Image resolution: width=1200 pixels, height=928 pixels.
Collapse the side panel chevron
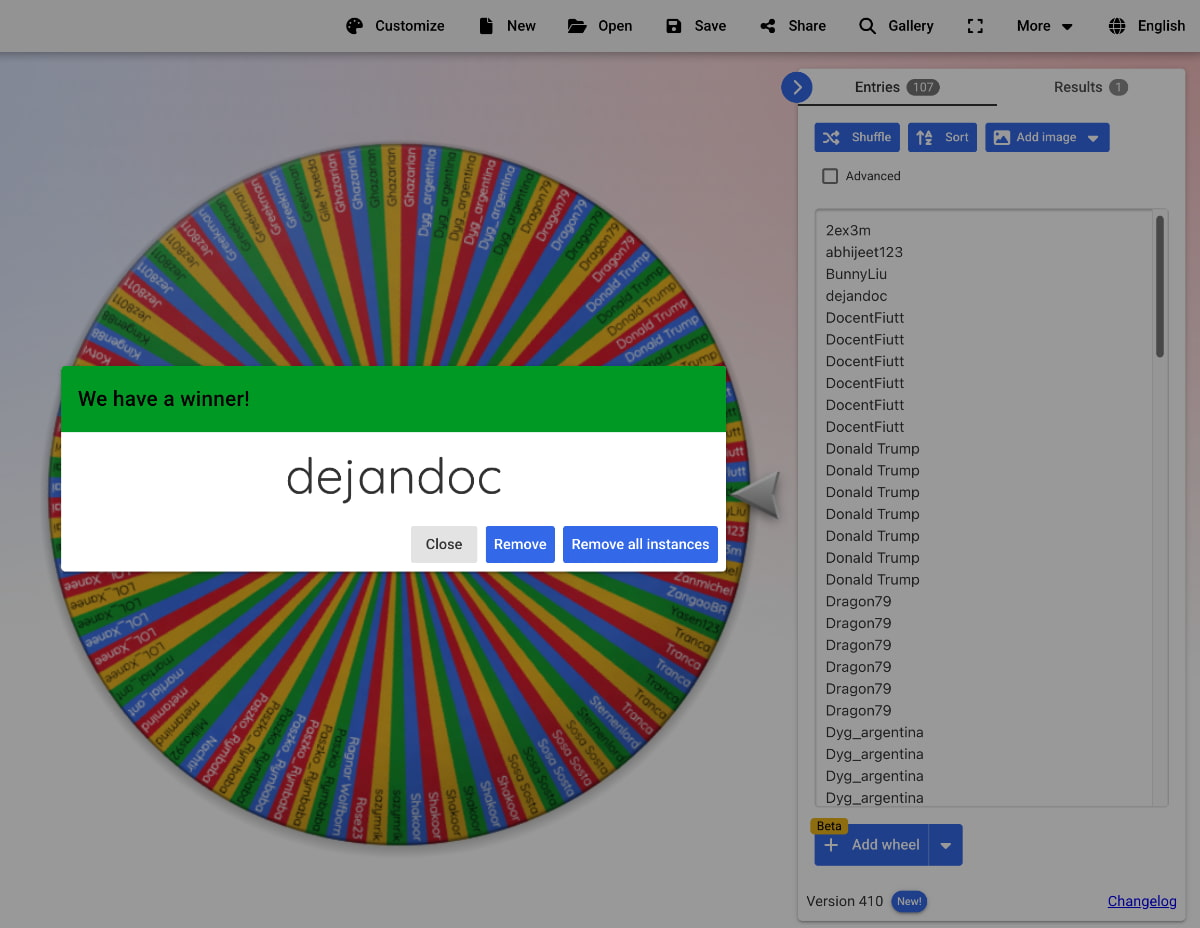tap(797, 87)
